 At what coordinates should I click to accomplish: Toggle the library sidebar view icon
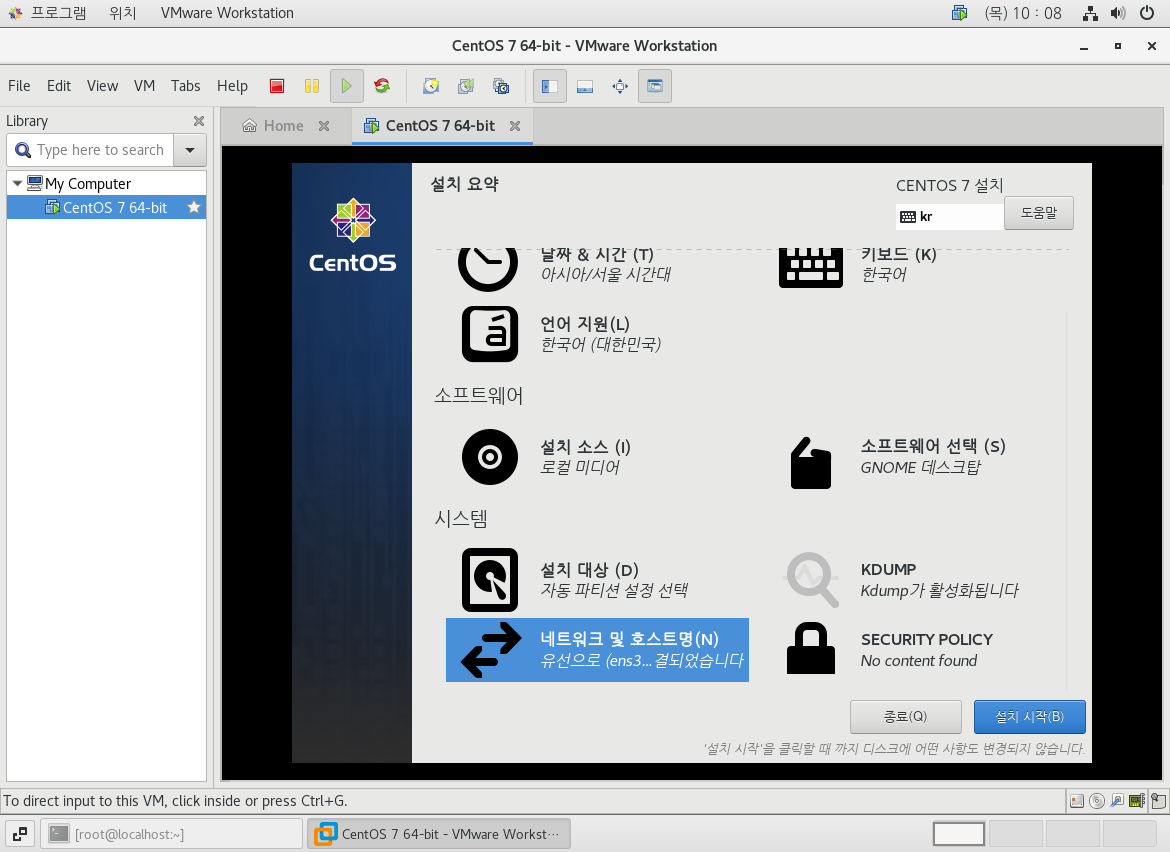[x=550, y=86]
